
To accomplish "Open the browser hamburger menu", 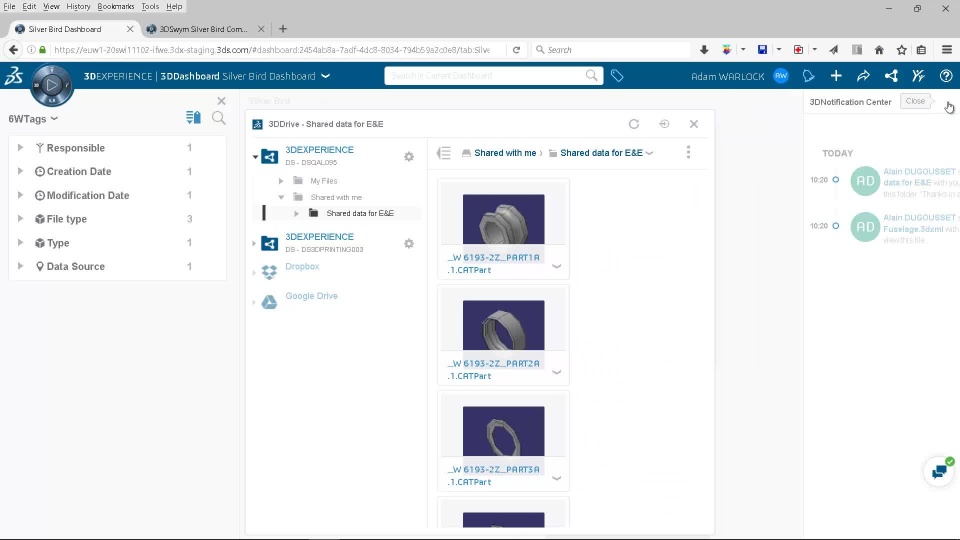I will click(947, 50).
